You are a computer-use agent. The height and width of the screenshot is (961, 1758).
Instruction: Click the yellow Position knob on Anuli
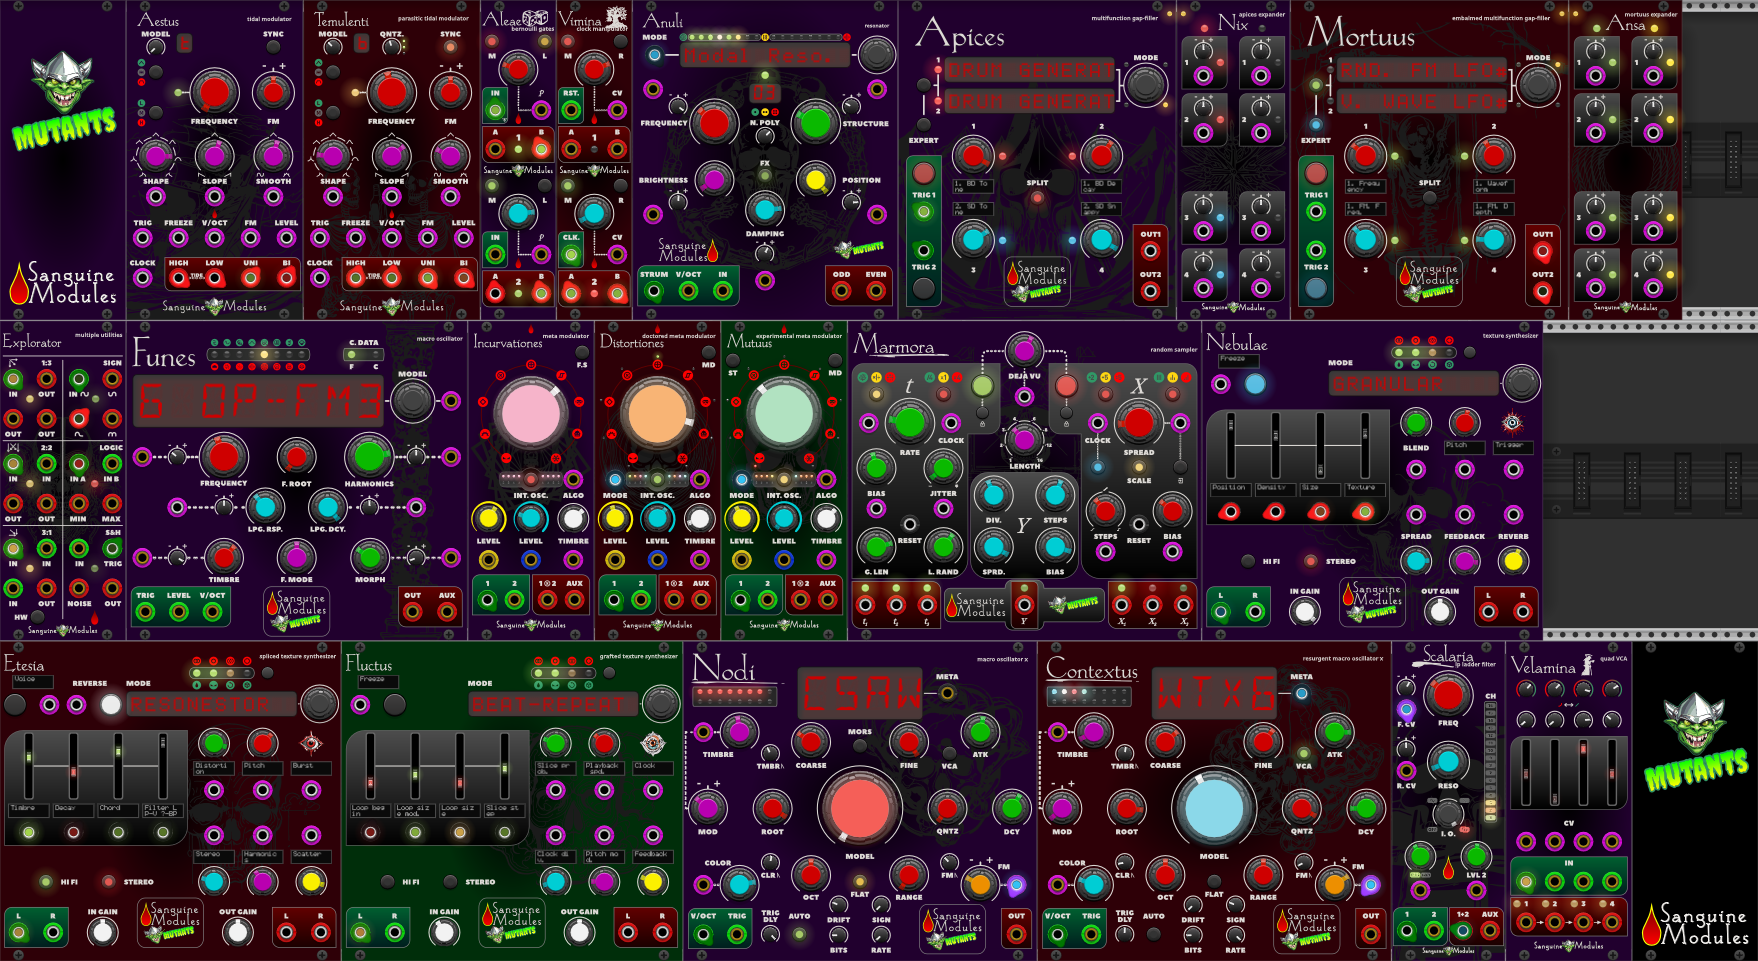coord(815,181)
